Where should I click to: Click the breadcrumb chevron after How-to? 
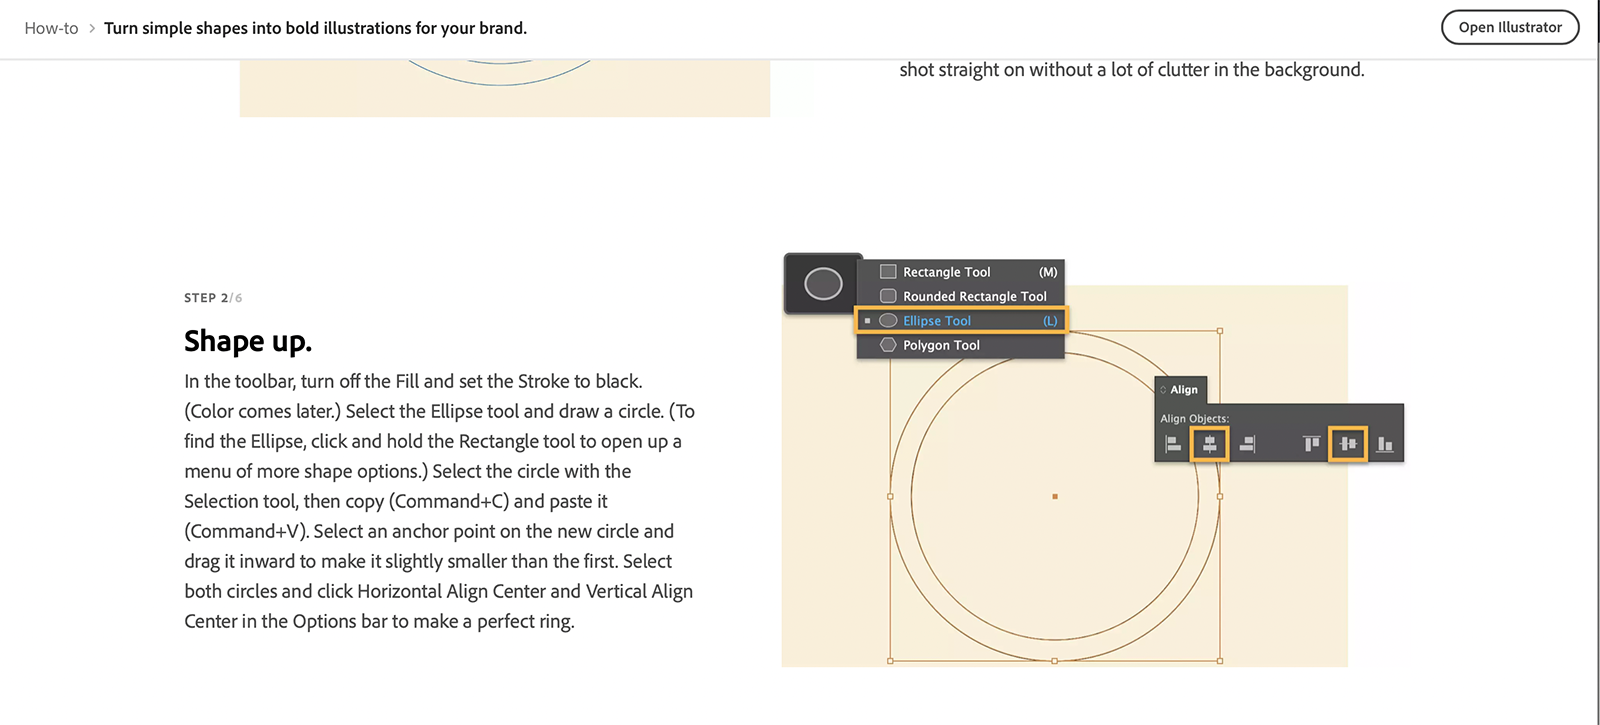point(92,28)
